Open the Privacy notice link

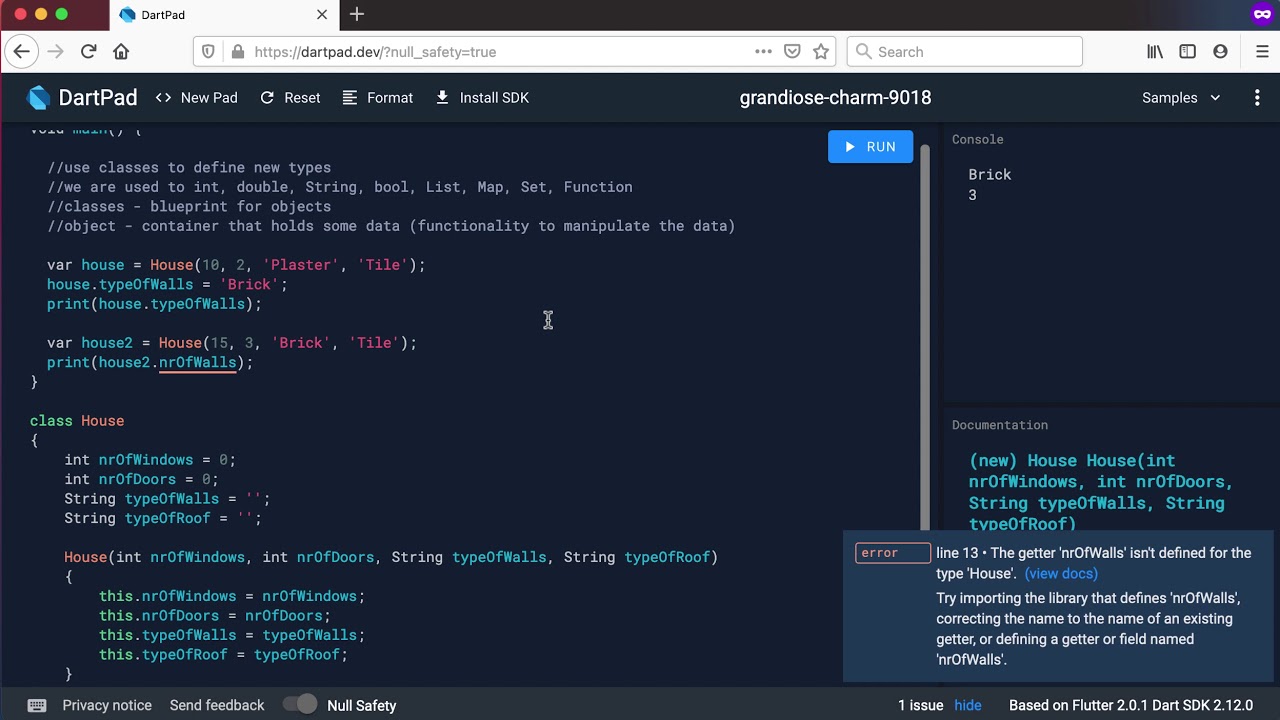(x=107, y=705)
